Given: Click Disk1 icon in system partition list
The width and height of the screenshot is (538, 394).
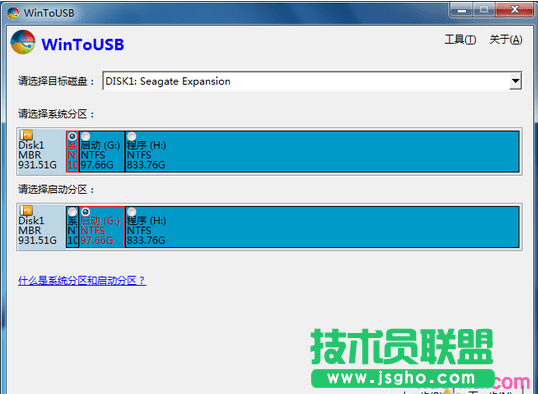Looking at the screenshot, I should pyautogui.click(x=26, y=135).
